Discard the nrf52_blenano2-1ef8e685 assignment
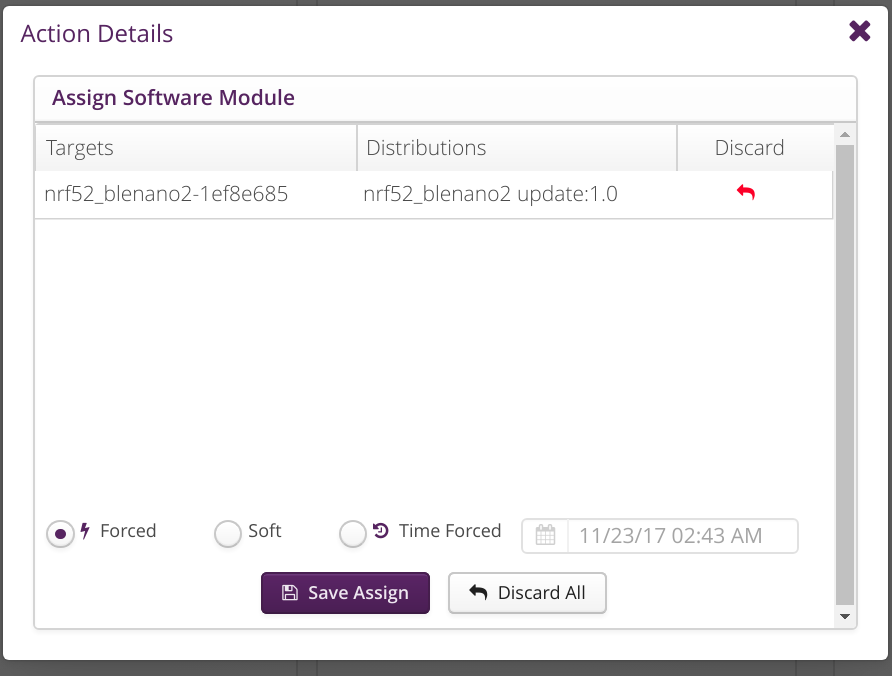Image resolution: width=892 pixels, height=676 pixels. click(x=746, y=192)
